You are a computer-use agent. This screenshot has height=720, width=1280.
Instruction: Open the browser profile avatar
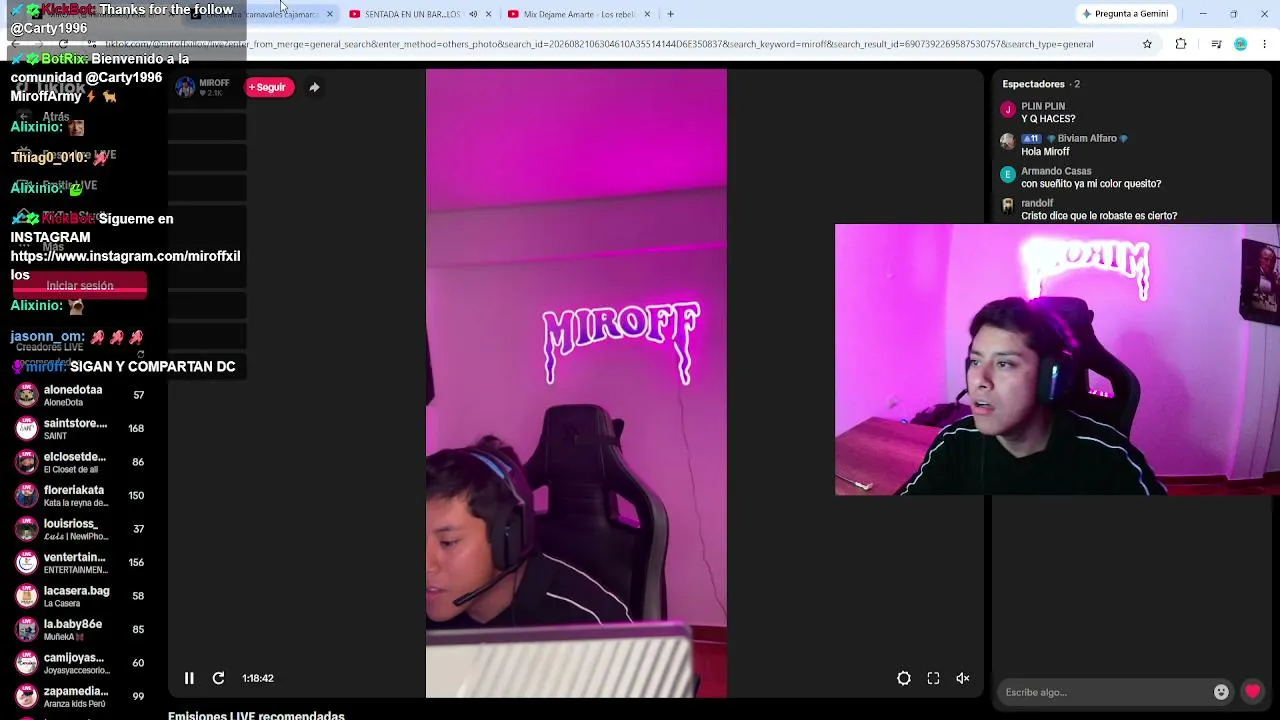point(1241,44)
